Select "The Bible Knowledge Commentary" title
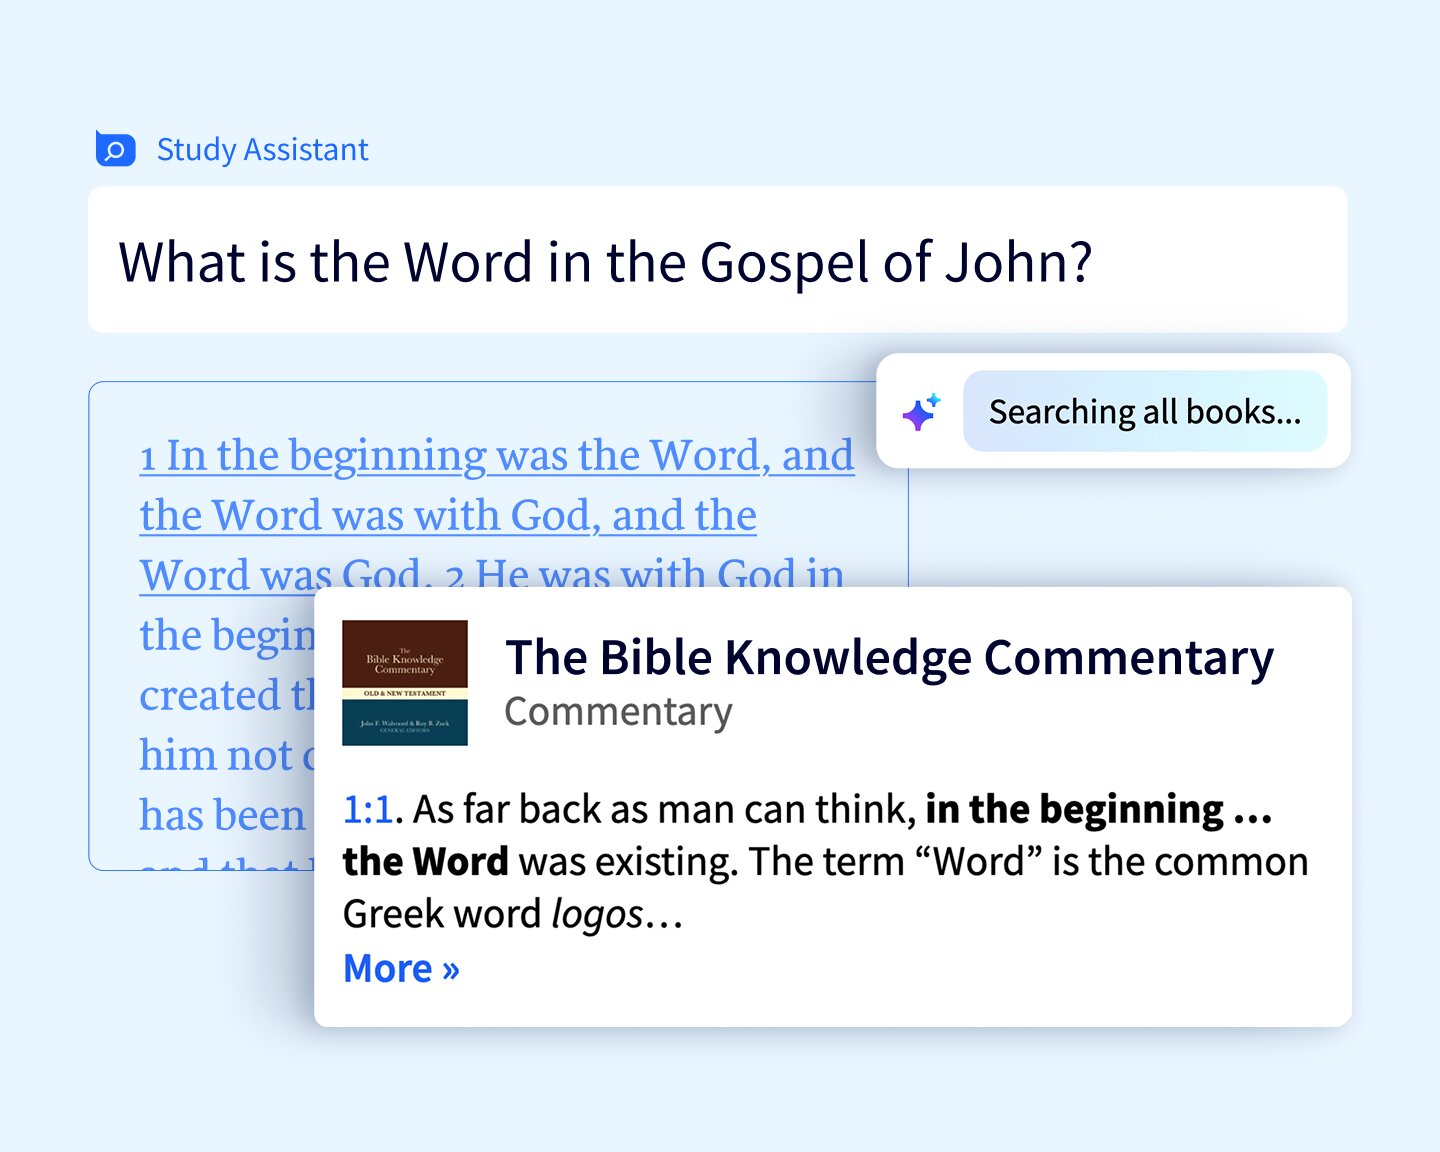The width and height of the screenshot is (1440, 1152). [x=888, y=658]
